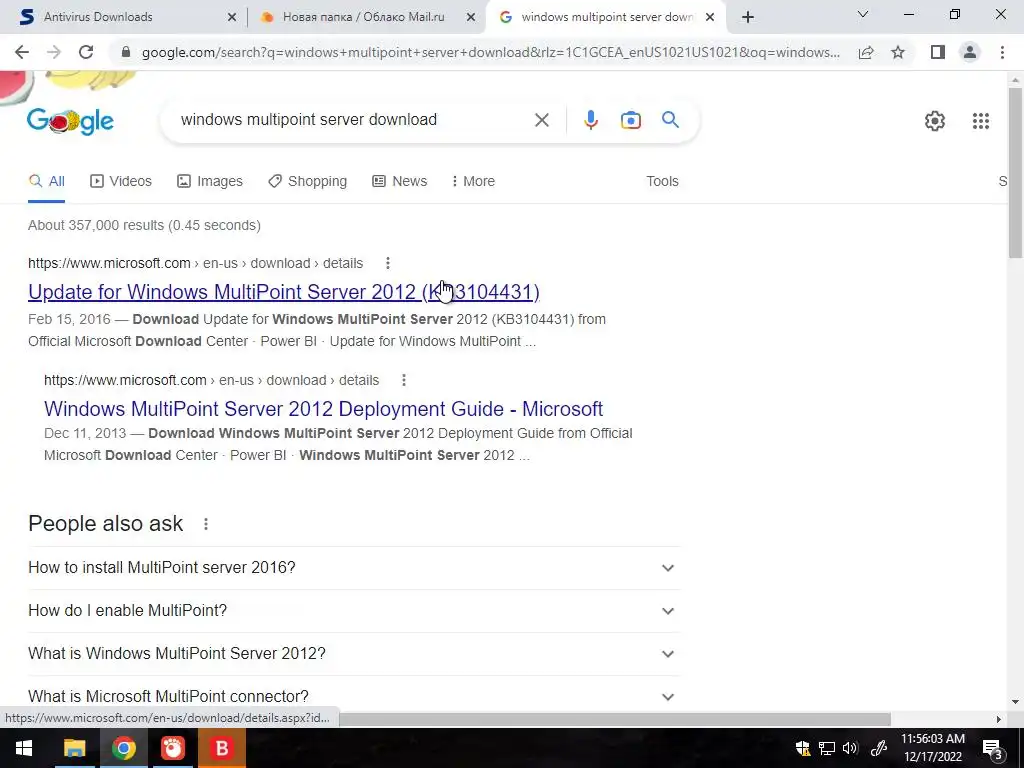Viewport: 1024px width, 768px height.
Task: Open the search Tools options
Action: click(662, 182)
